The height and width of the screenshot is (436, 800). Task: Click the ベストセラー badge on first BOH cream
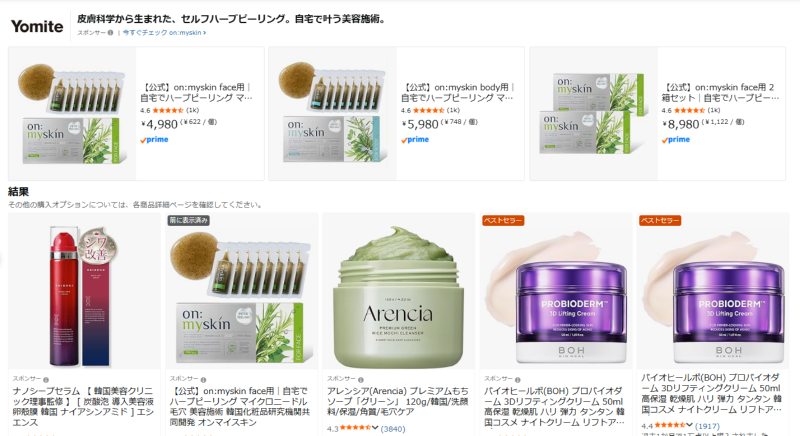click(503, 220)
